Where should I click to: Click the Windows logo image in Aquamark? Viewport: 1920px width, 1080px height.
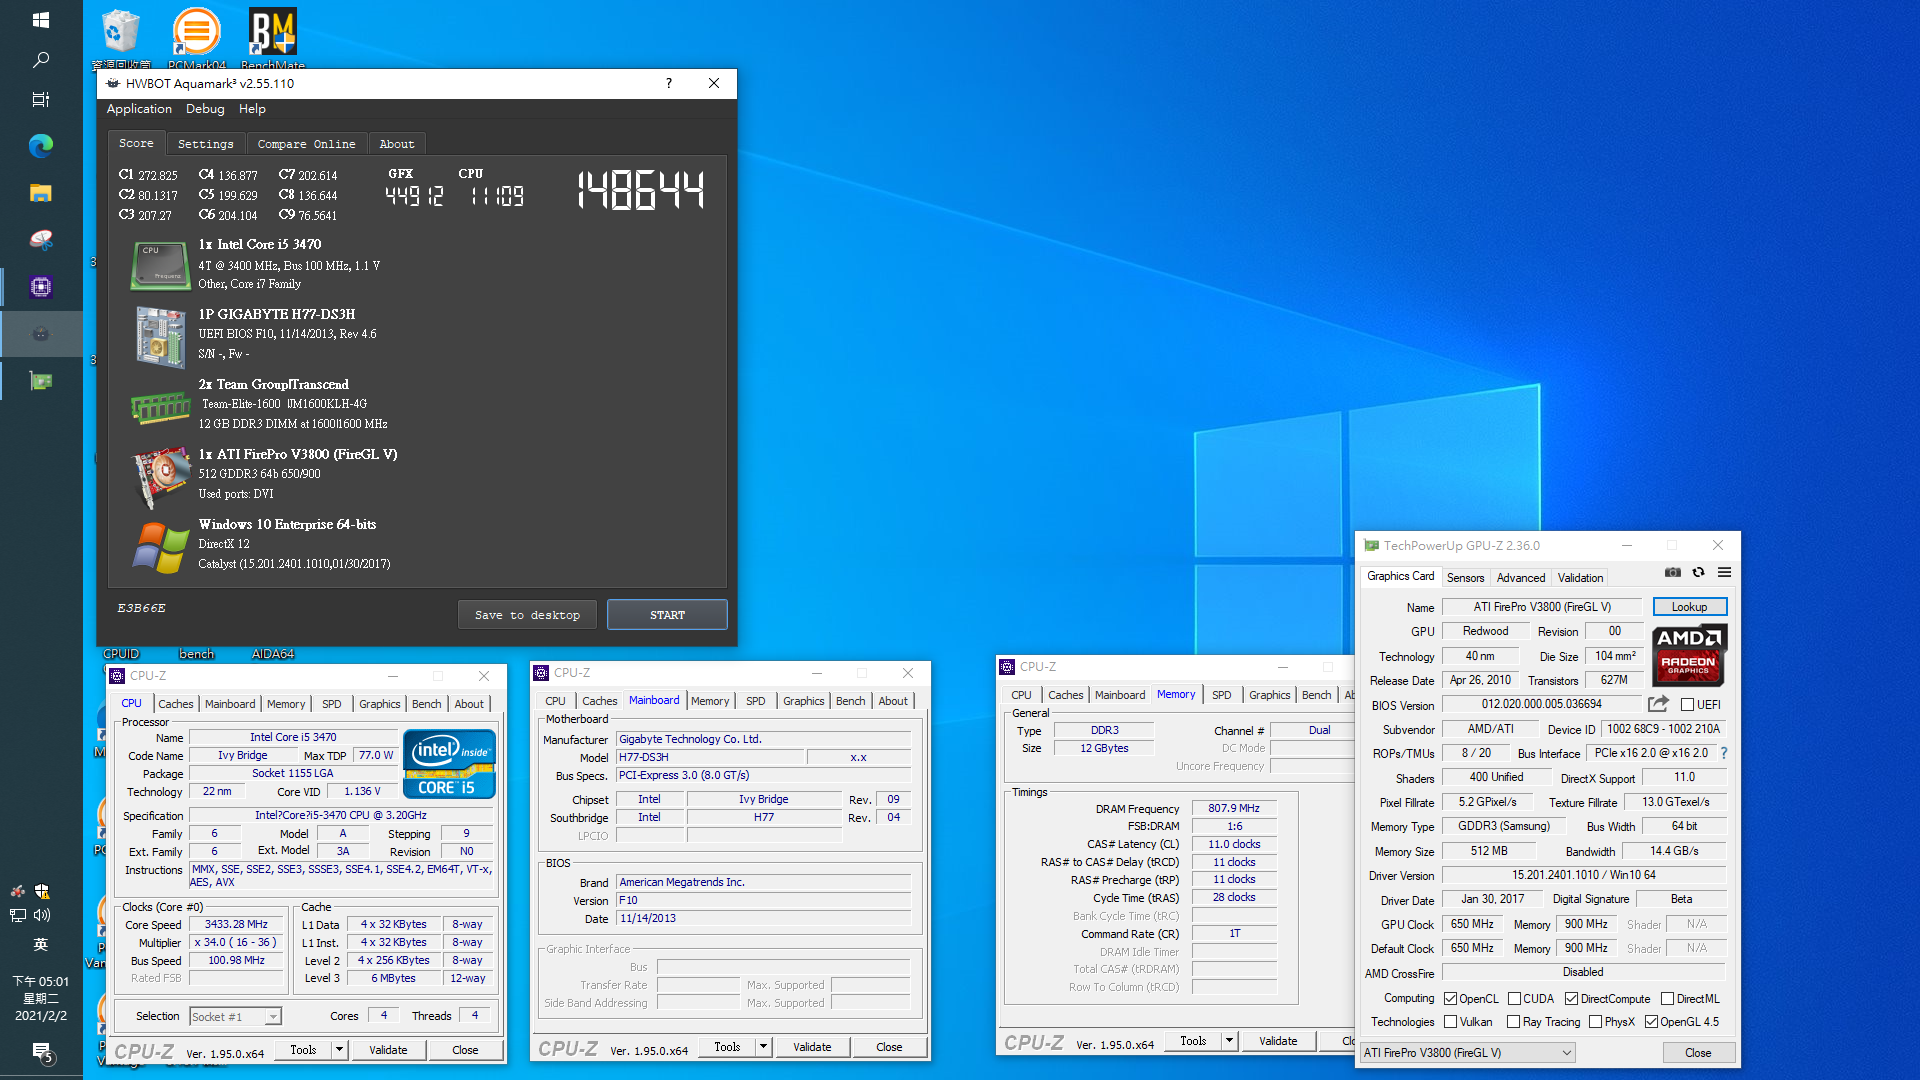tap(160, 547)
